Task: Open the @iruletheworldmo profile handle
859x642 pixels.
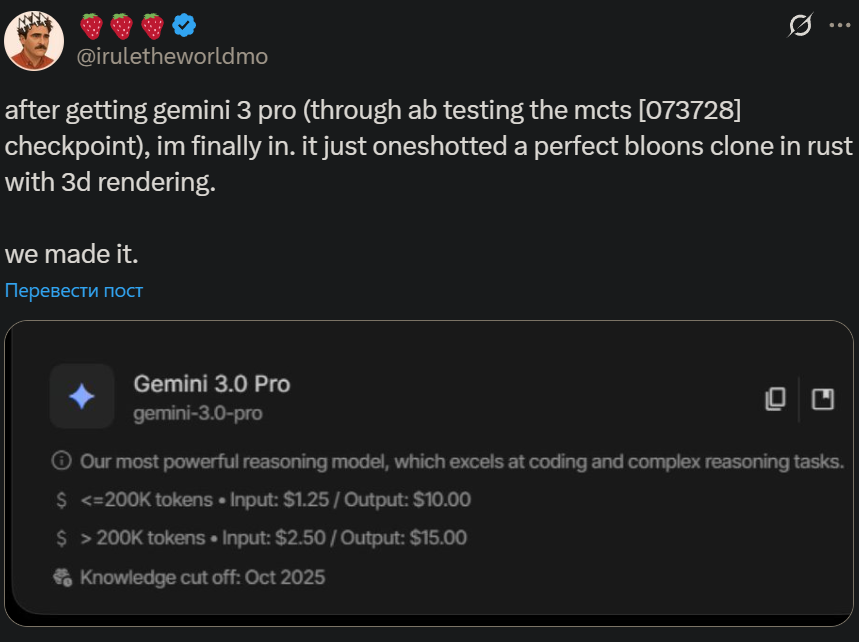Action: [x=173, y=56]
